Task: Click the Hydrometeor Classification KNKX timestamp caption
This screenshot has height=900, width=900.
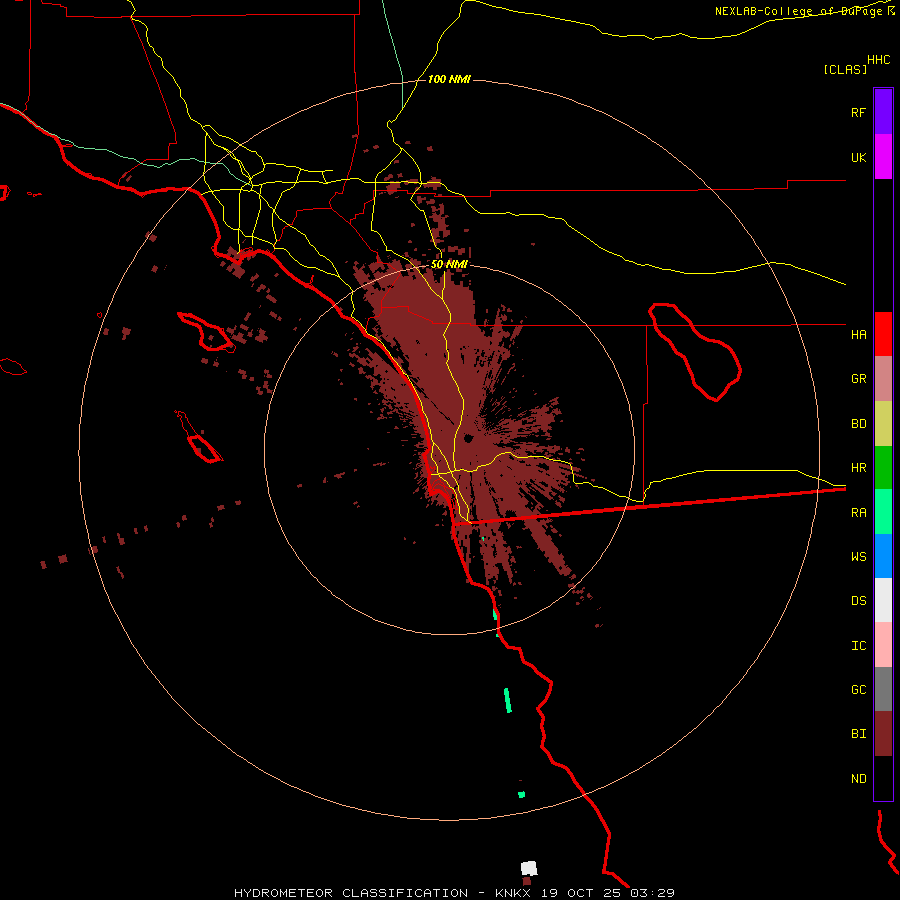Action: [454, 893]
